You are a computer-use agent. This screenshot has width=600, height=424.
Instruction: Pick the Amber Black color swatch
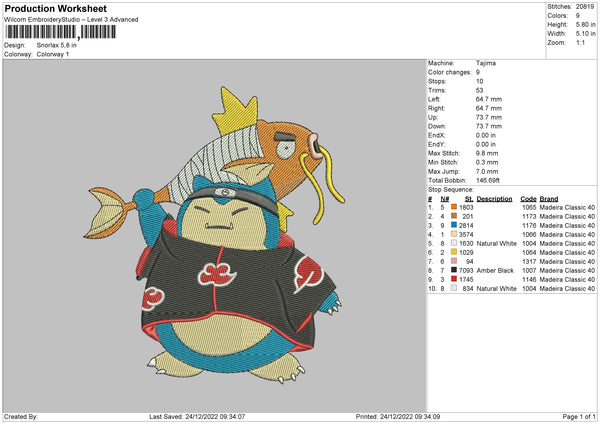coord(452,270)
